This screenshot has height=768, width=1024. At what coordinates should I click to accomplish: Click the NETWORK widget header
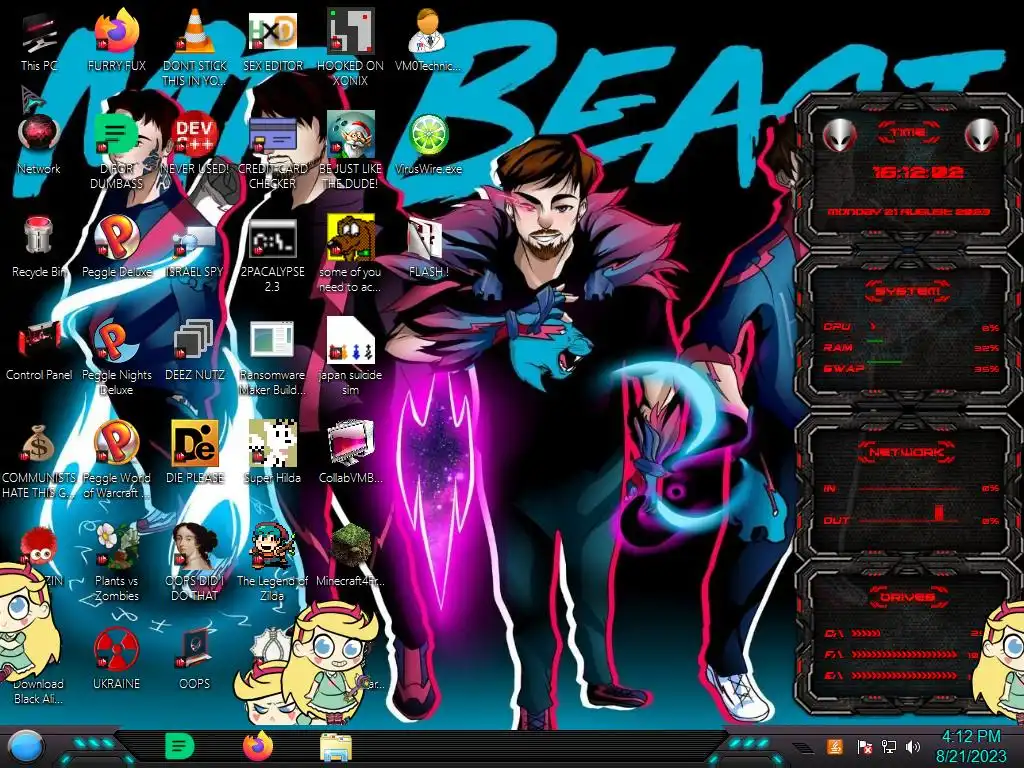coord(908,451)
